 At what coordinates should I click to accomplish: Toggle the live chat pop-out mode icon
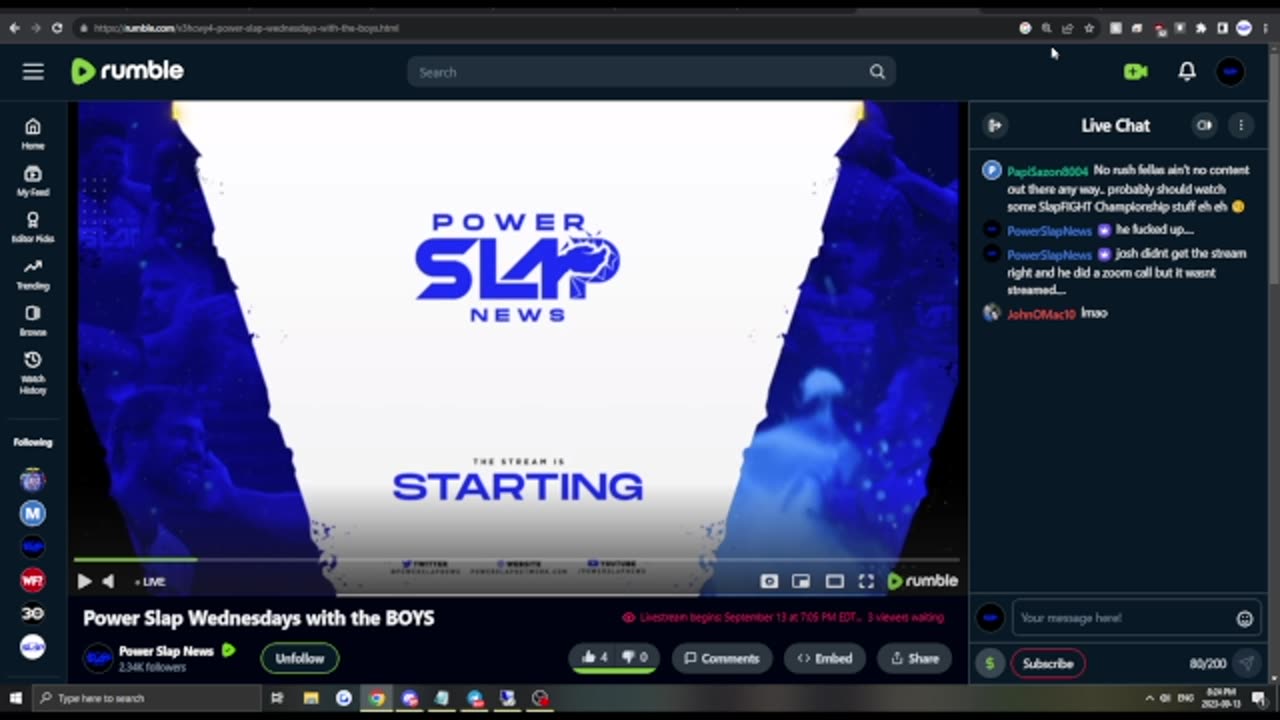tap(1204, 125)
